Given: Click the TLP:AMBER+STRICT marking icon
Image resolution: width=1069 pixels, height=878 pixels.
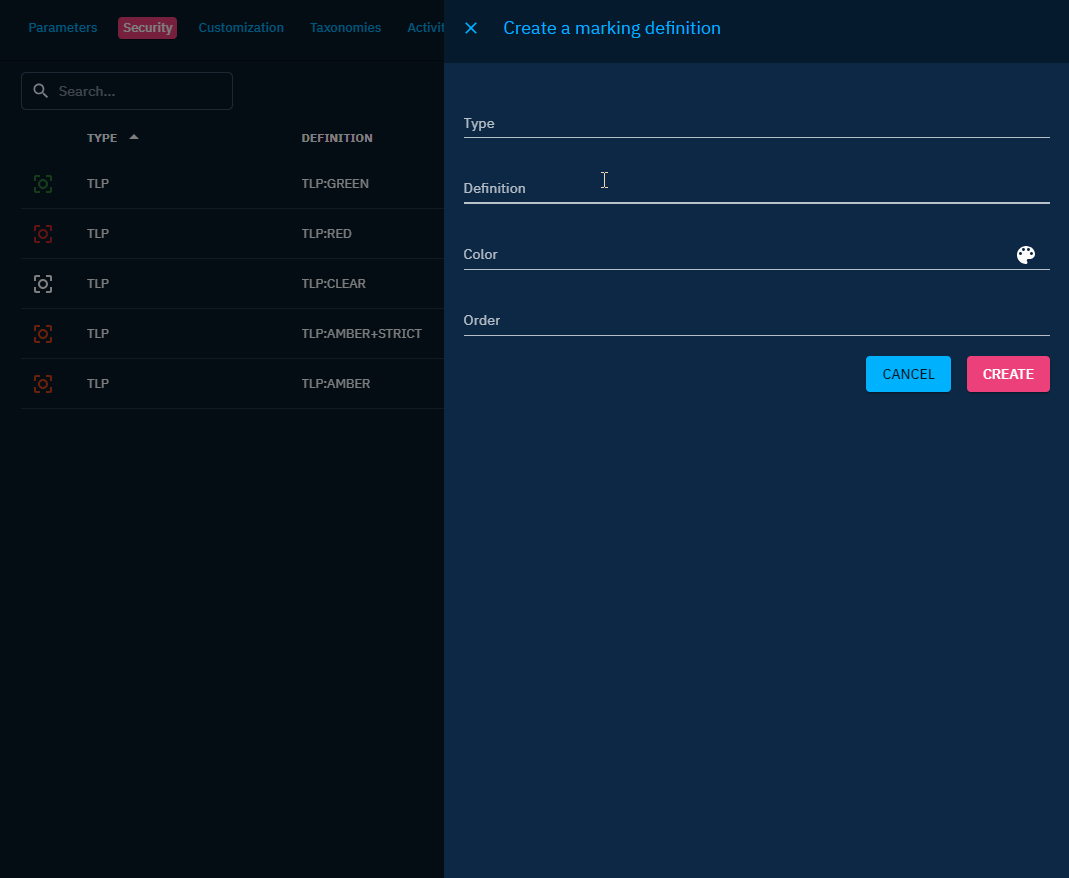Looking at the screenshot, I should [x=43, y=334].
